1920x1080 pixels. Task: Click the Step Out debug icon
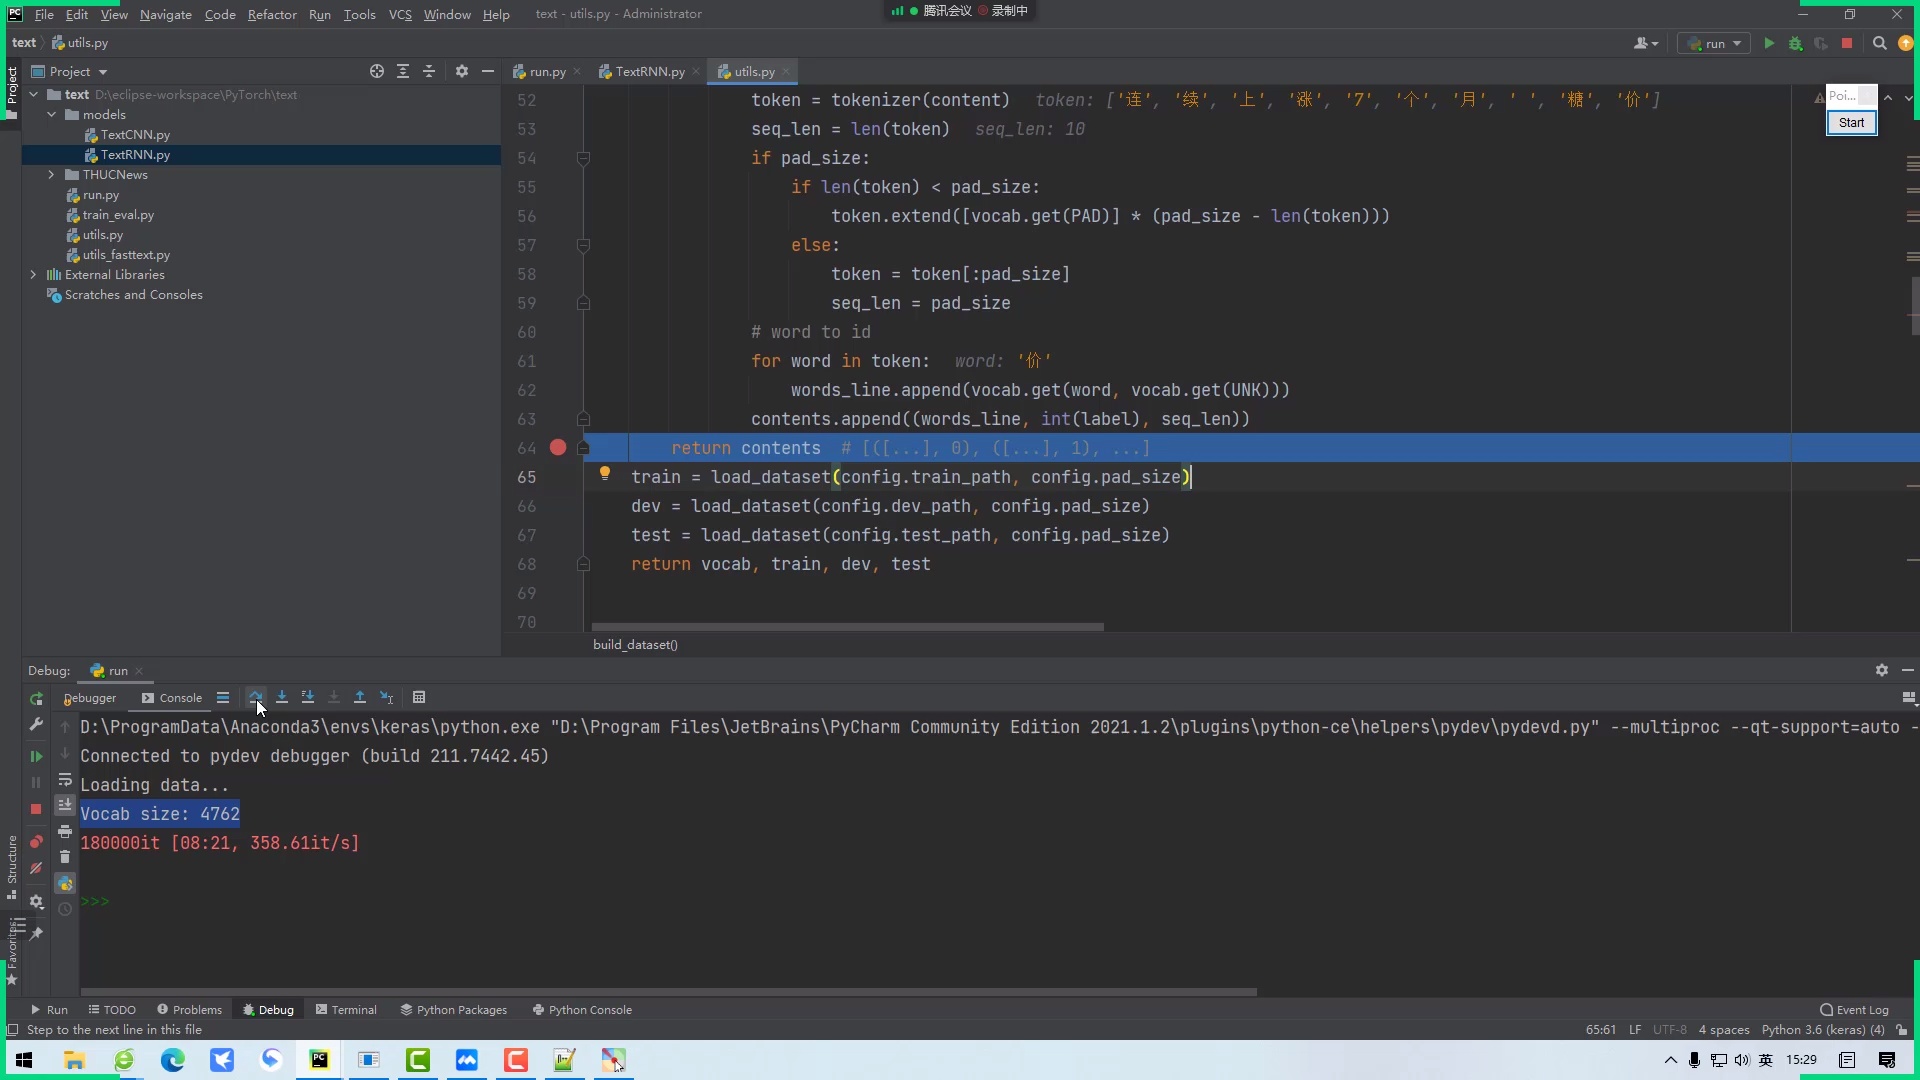click(360, 697)
